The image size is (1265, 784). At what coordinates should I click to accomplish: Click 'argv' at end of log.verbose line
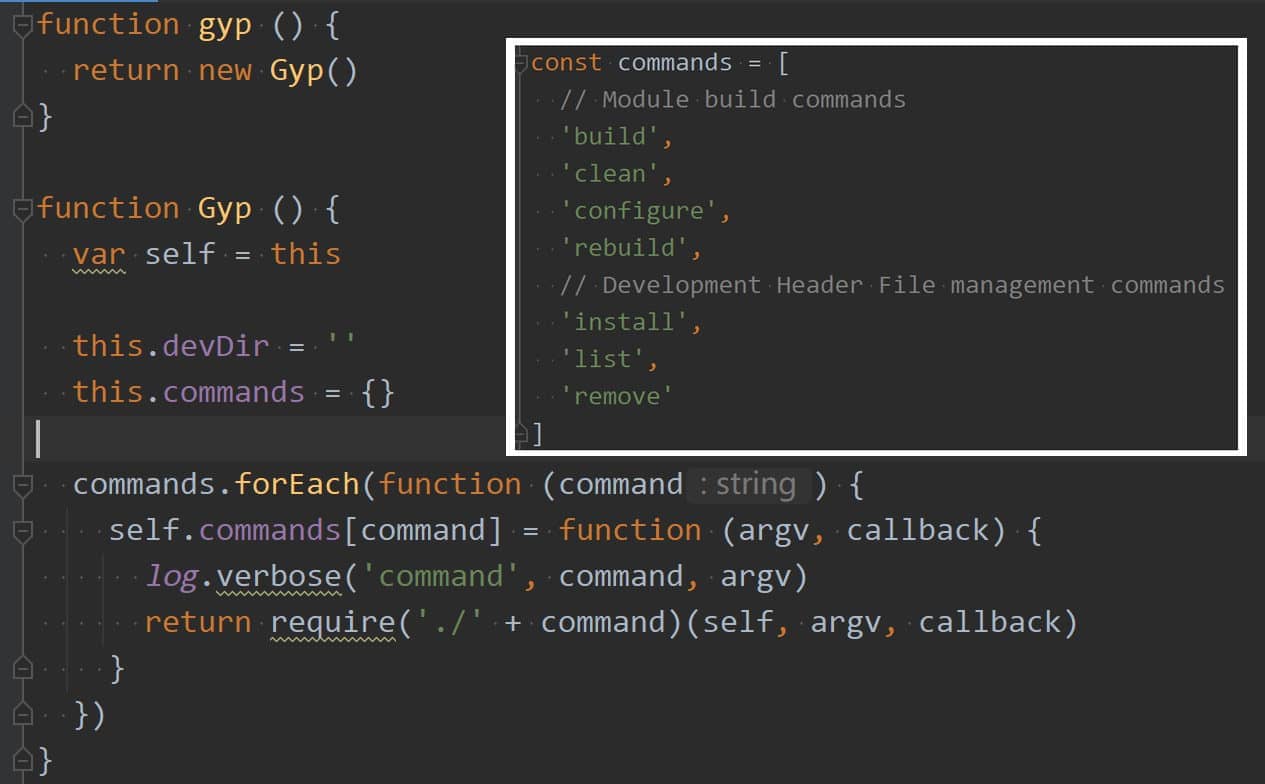756,577
